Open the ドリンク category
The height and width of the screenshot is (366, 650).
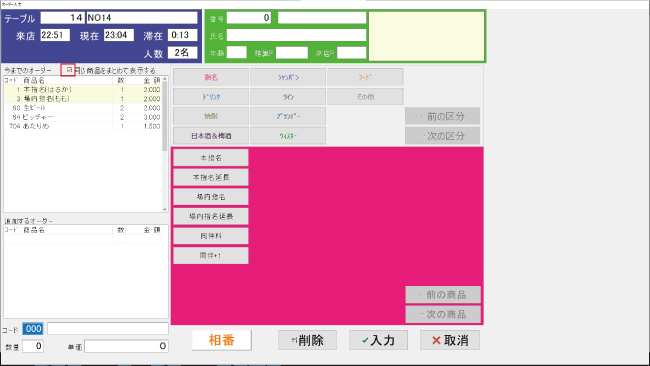[x=211, y=97]
